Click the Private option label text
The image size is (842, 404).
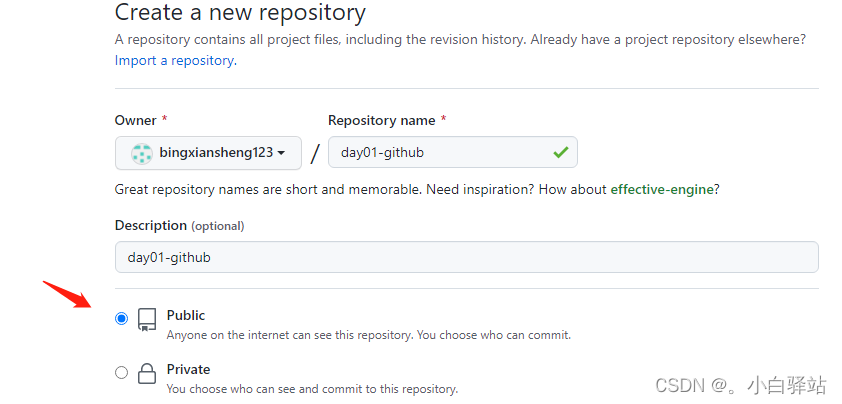pyautogui.click(x=188, y=369)
